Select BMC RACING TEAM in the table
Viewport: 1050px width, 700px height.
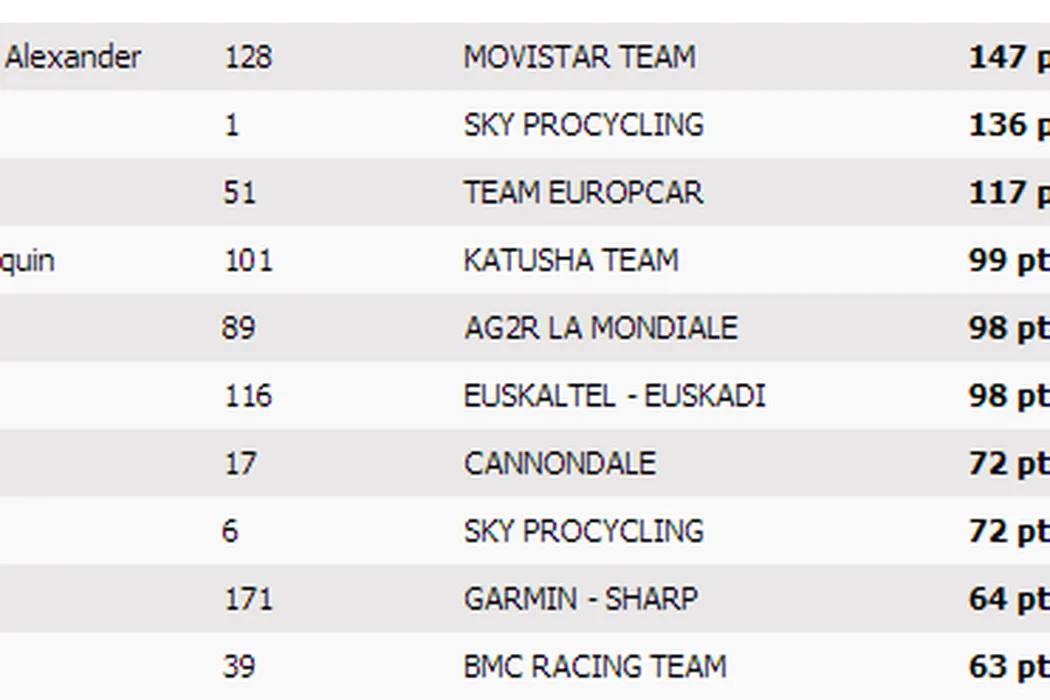click(x=595, y=667)
